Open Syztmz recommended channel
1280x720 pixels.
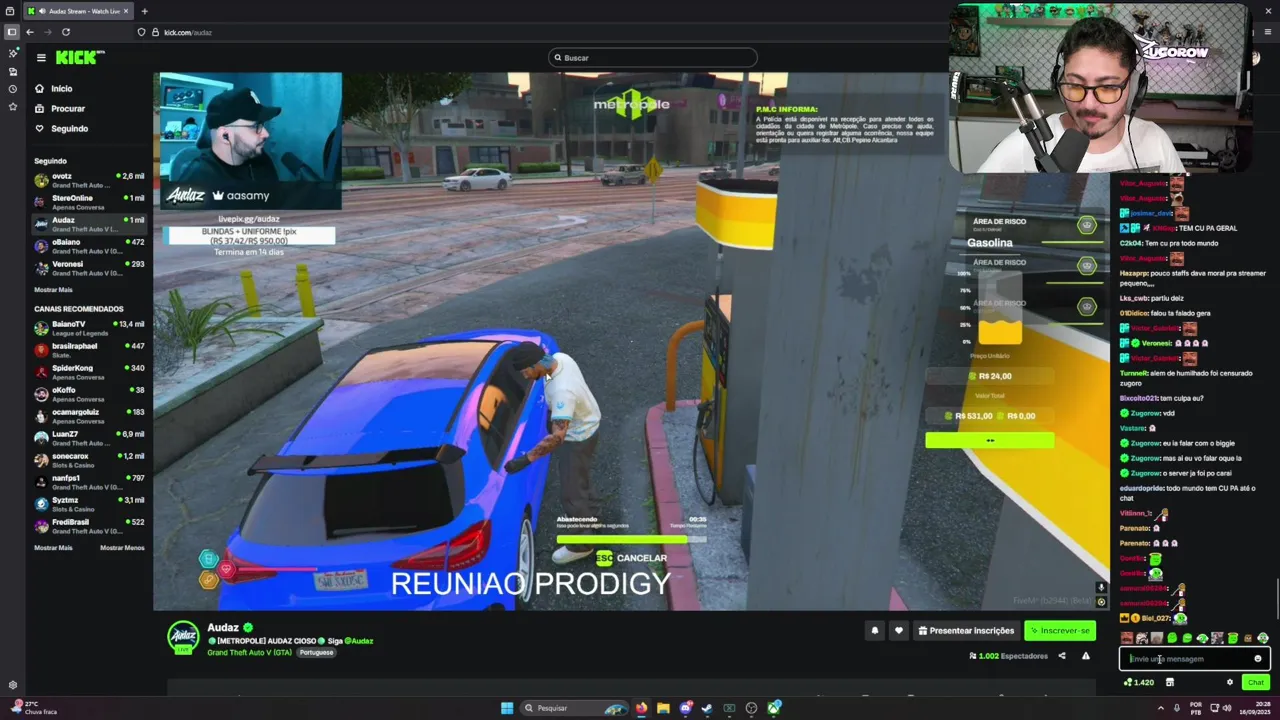[88, 504]
